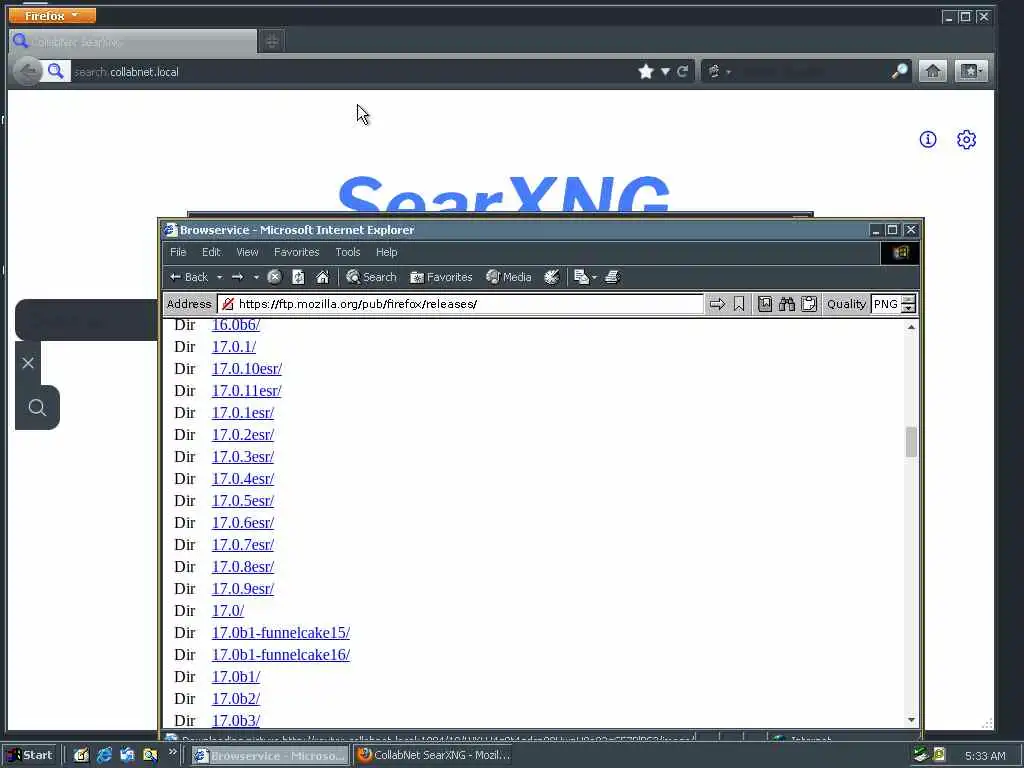Viewport: 1024px width, 768px height.
Task: Open the 17.0.9esr/ directory link
Action: point(243,588)
